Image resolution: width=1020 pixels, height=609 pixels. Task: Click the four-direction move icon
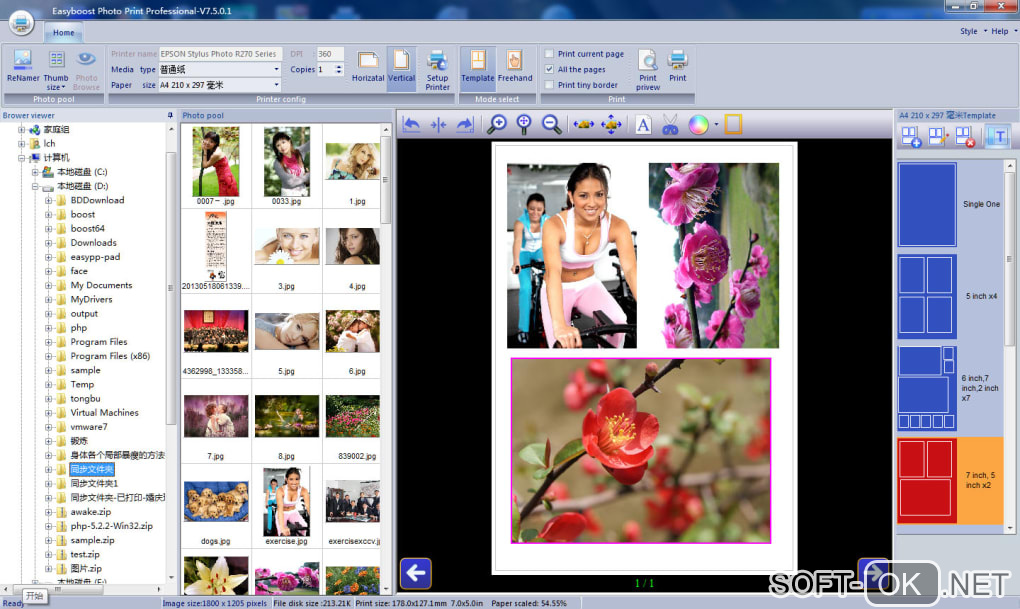tap(611, 124)
